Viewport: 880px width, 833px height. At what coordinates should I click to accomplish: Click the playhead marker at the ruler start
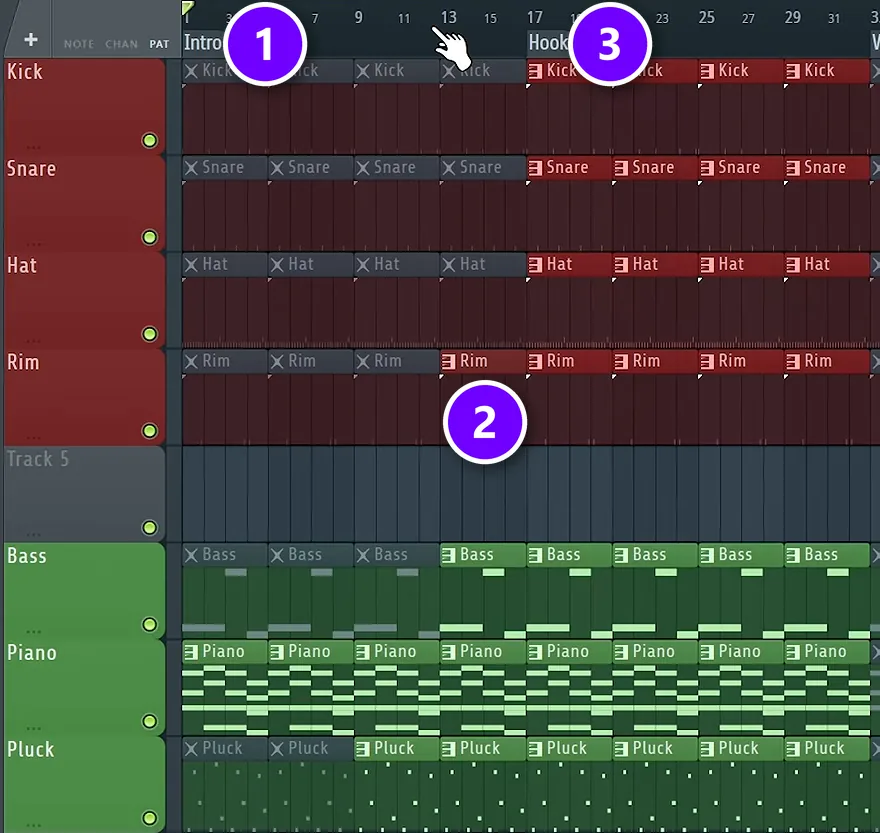(187, 7)
